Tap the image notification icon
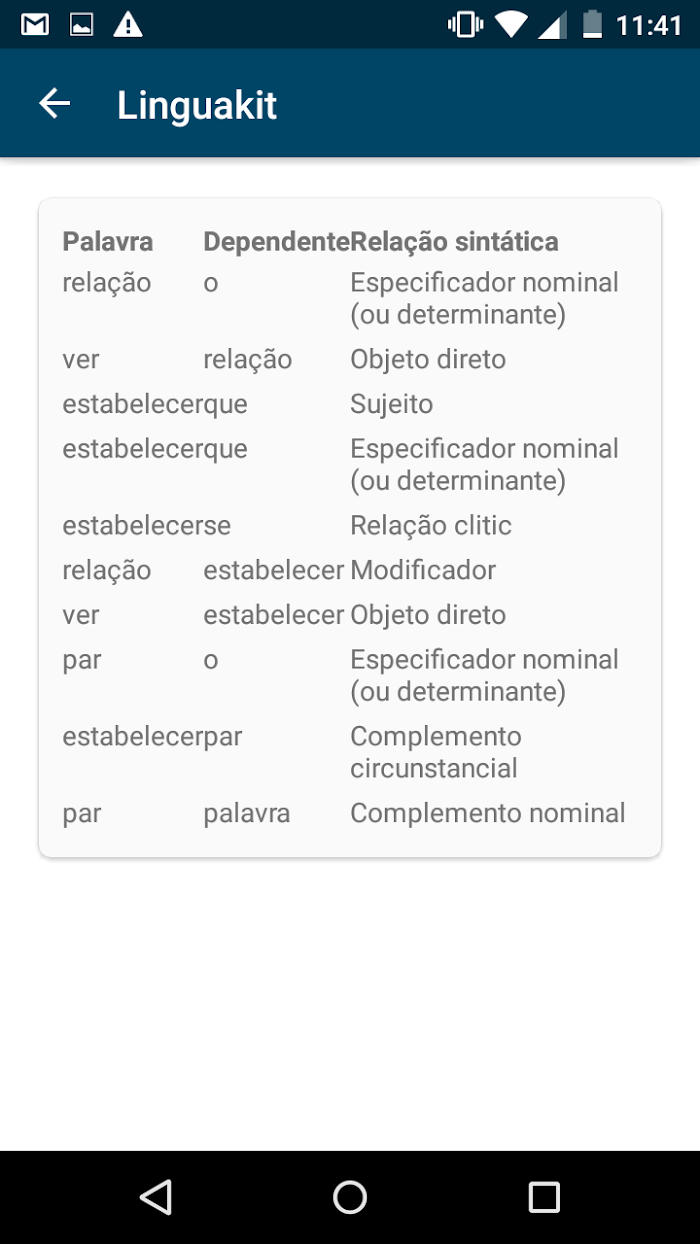700x1244 pixels. point(81,24)
